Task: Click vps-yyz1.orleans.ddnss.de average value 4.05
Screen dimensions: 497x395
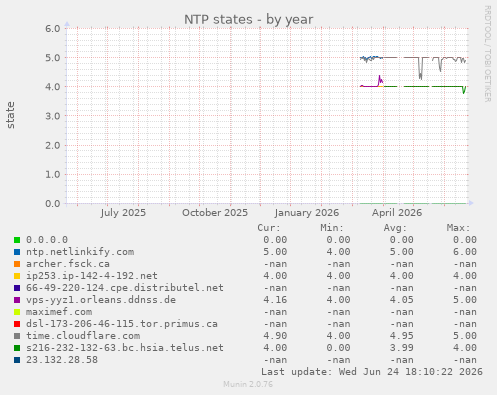Action: 402,300
